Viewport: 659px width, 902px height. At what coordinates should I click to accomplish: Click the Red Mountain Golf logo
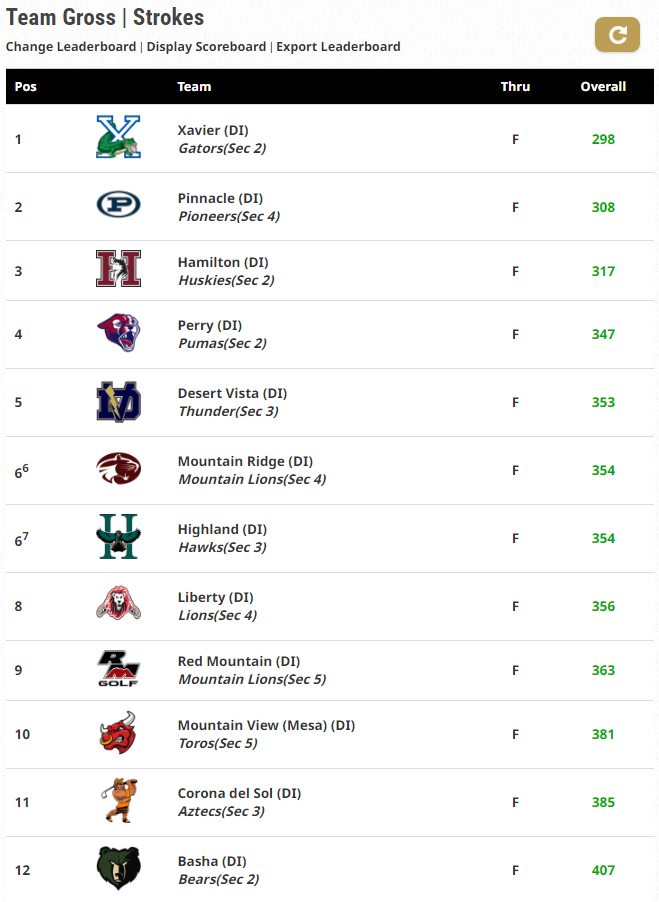click(x=118, y=668)
